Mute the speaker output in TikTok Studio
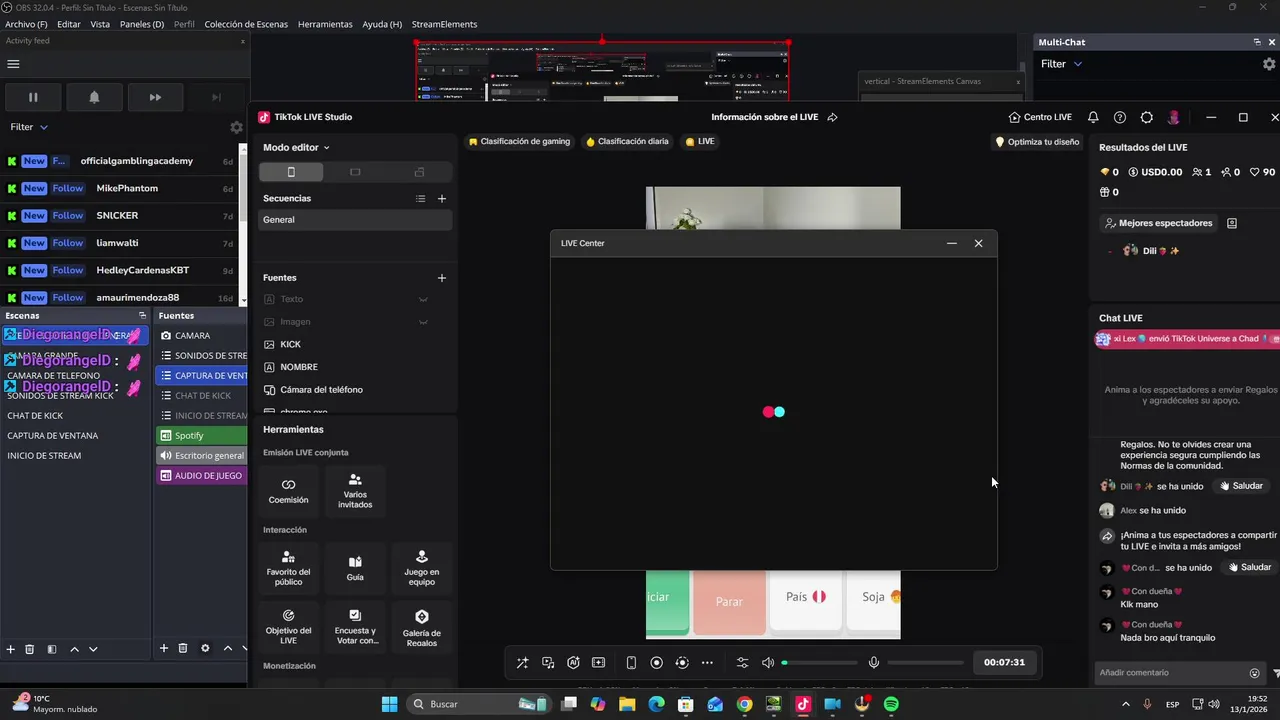 coord(768,662)
